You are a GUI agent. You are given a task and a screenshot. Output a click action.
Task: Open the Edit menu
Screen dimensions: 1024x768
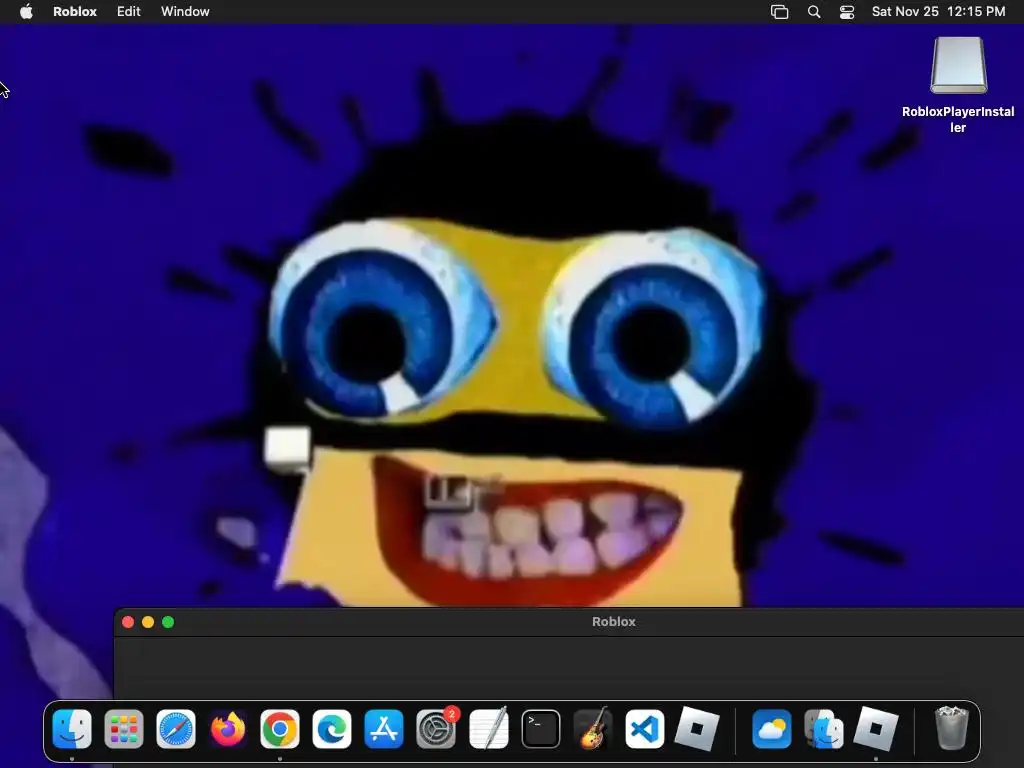[129, 12]
